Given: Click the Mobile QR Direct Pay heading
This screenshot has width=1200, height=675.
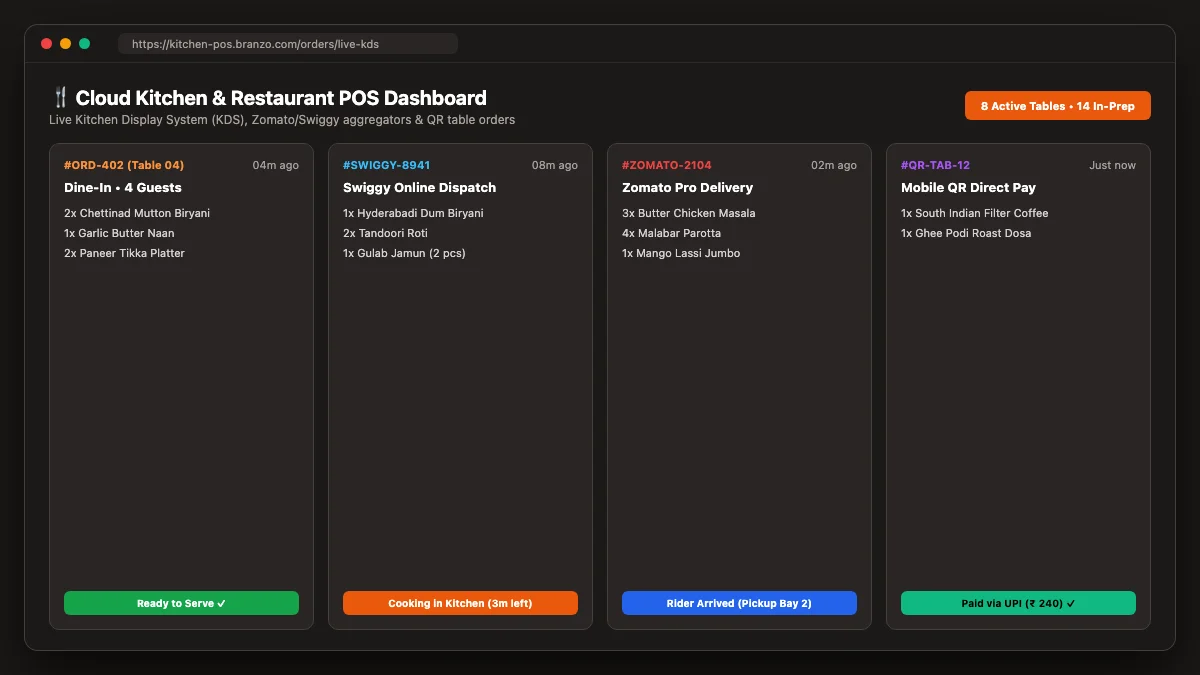Looking at the screenshot, I should coord(968,187).
